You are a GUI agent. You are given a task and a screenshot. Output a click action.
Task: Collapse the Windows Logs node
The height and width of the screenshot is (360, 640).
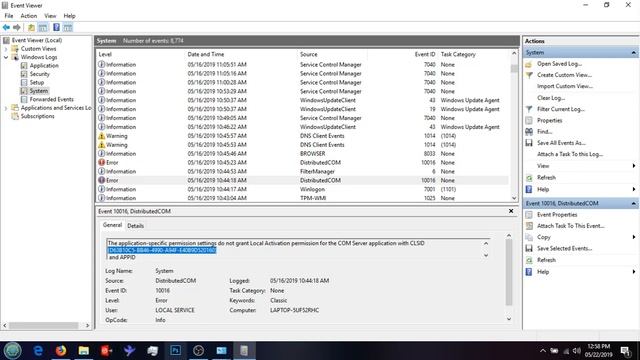6,57
